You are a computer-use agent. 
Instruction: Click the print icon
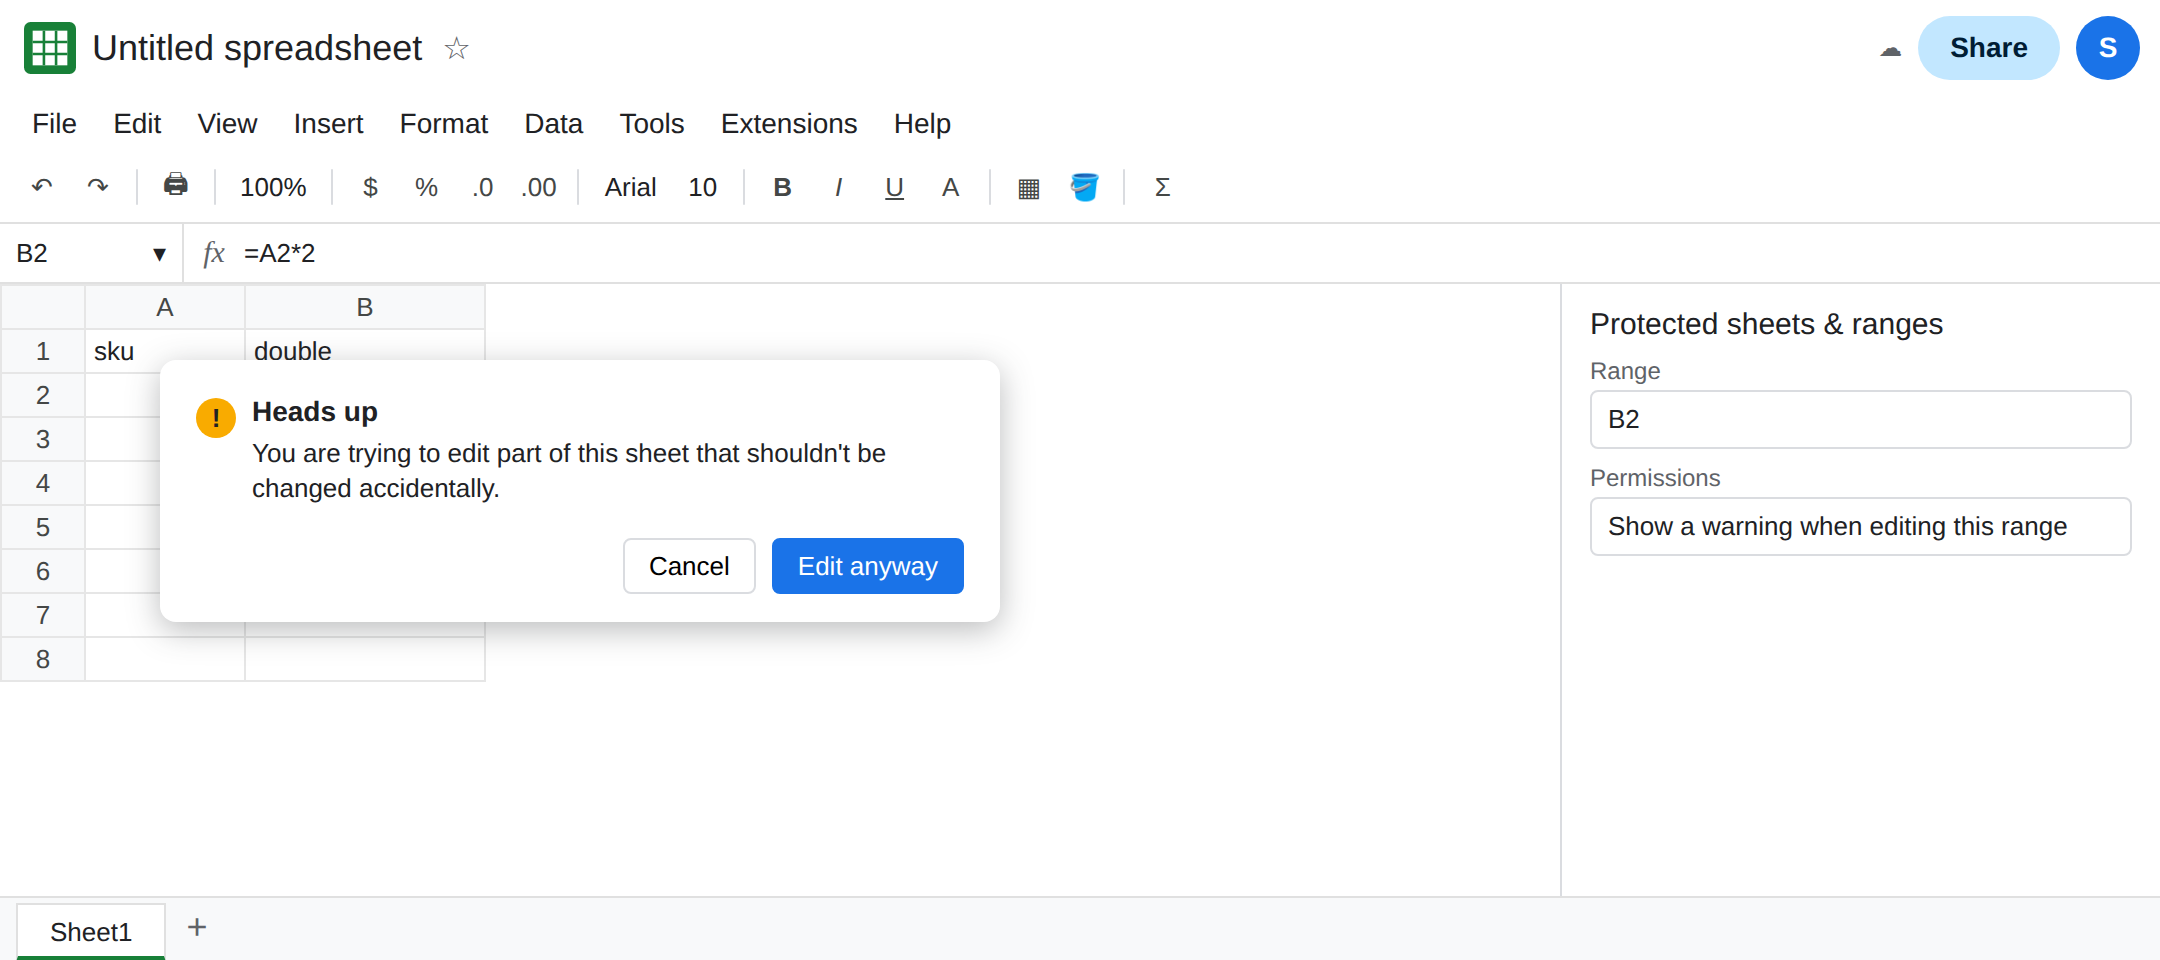point(176,185)
